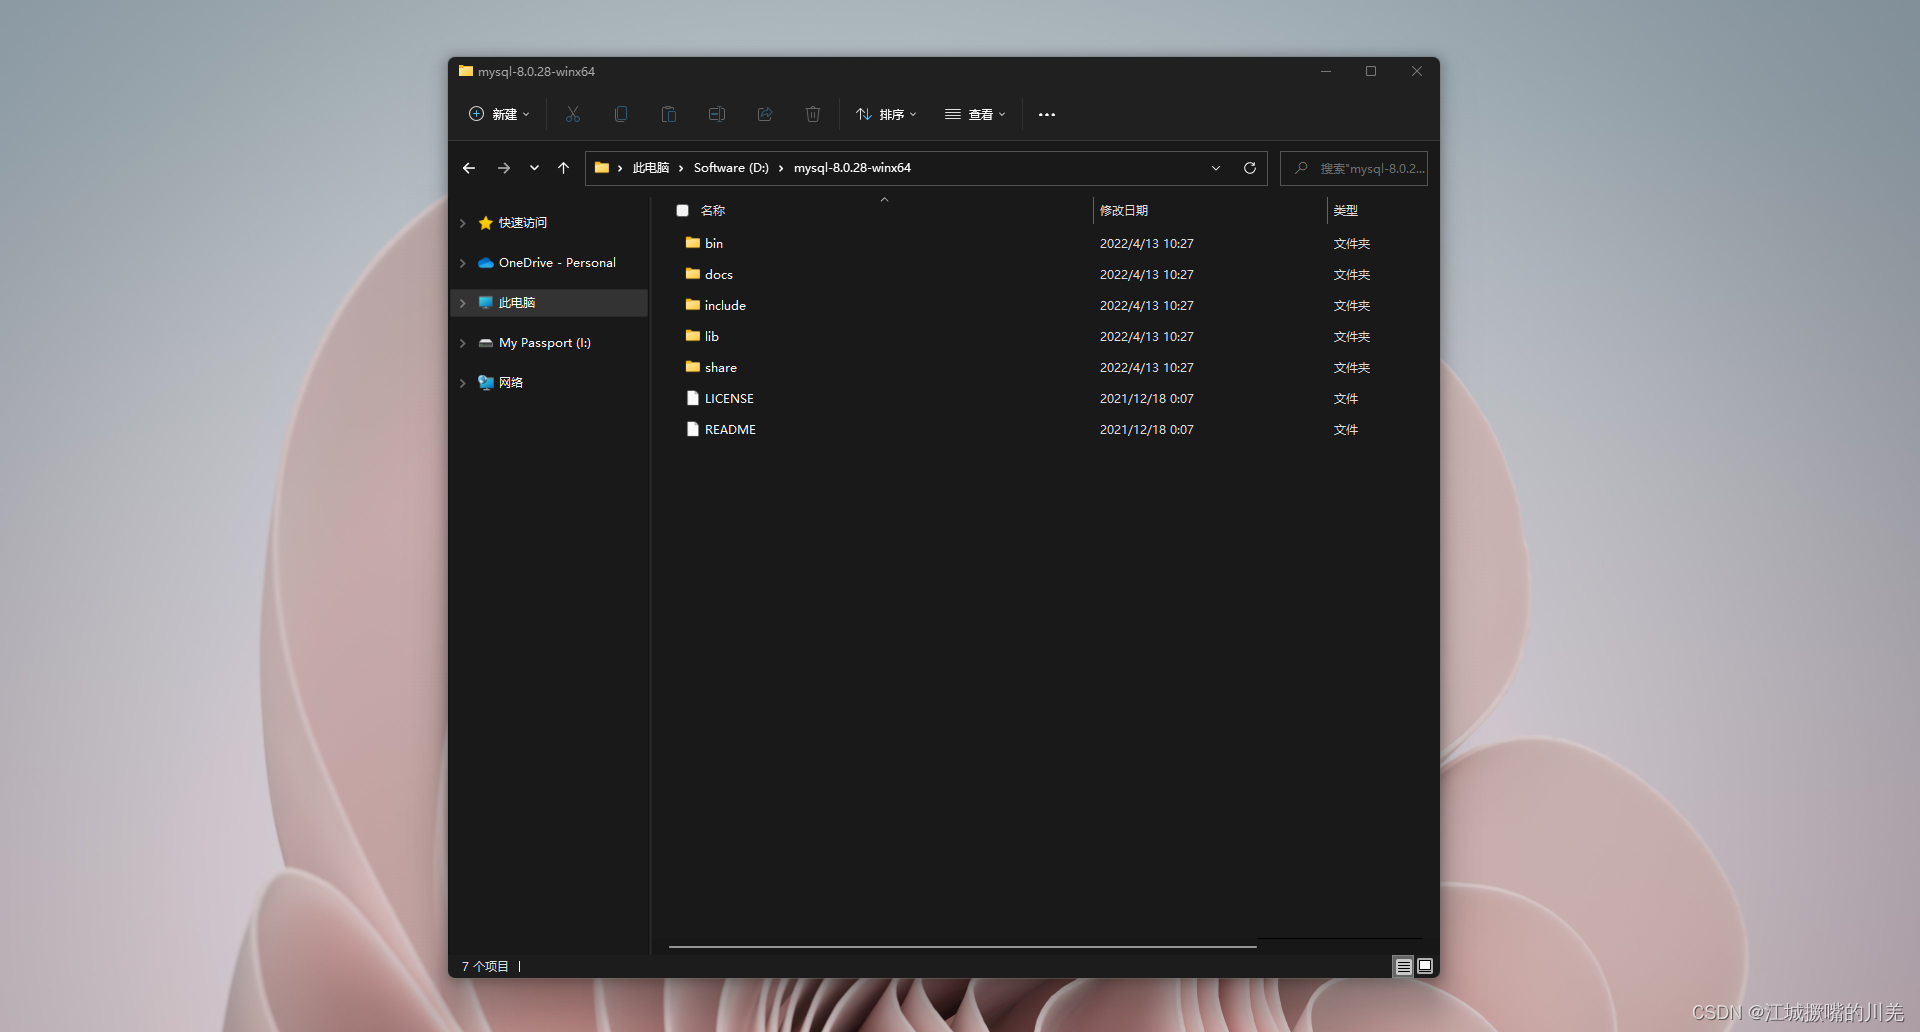The width and height of the screenshot is (1920, 1032).
Task: Expand the 网络 tree node
Action: pos(463,383)
